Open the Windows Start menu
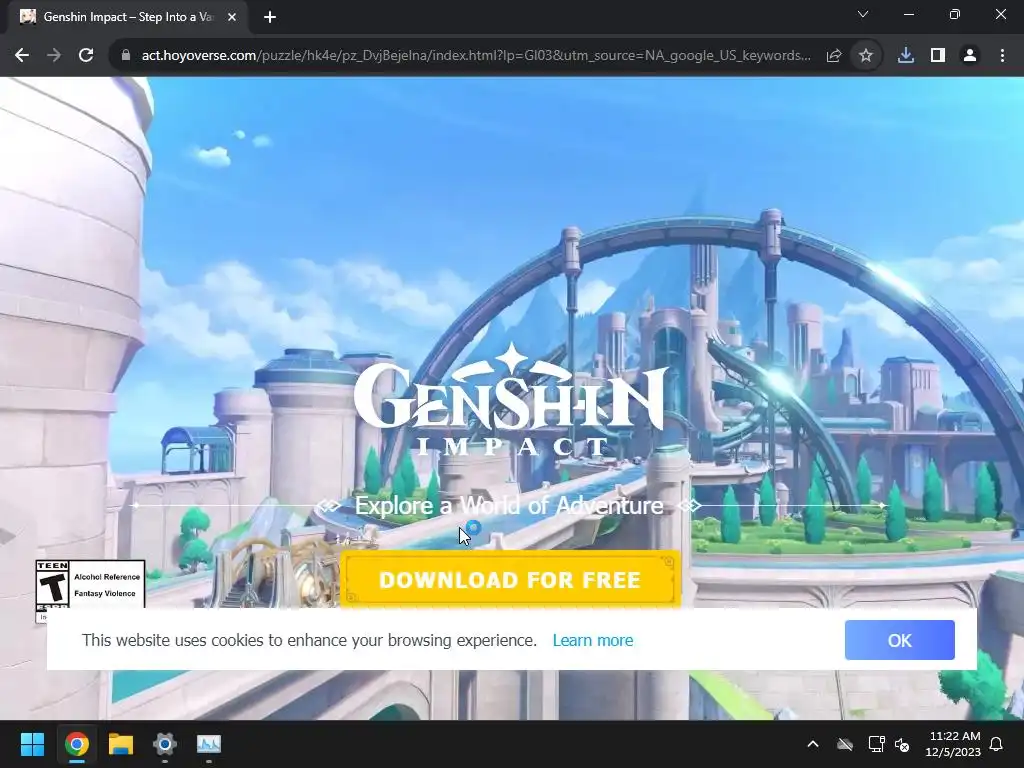Viewport: 1024px width, 768px height. [32, 744]
